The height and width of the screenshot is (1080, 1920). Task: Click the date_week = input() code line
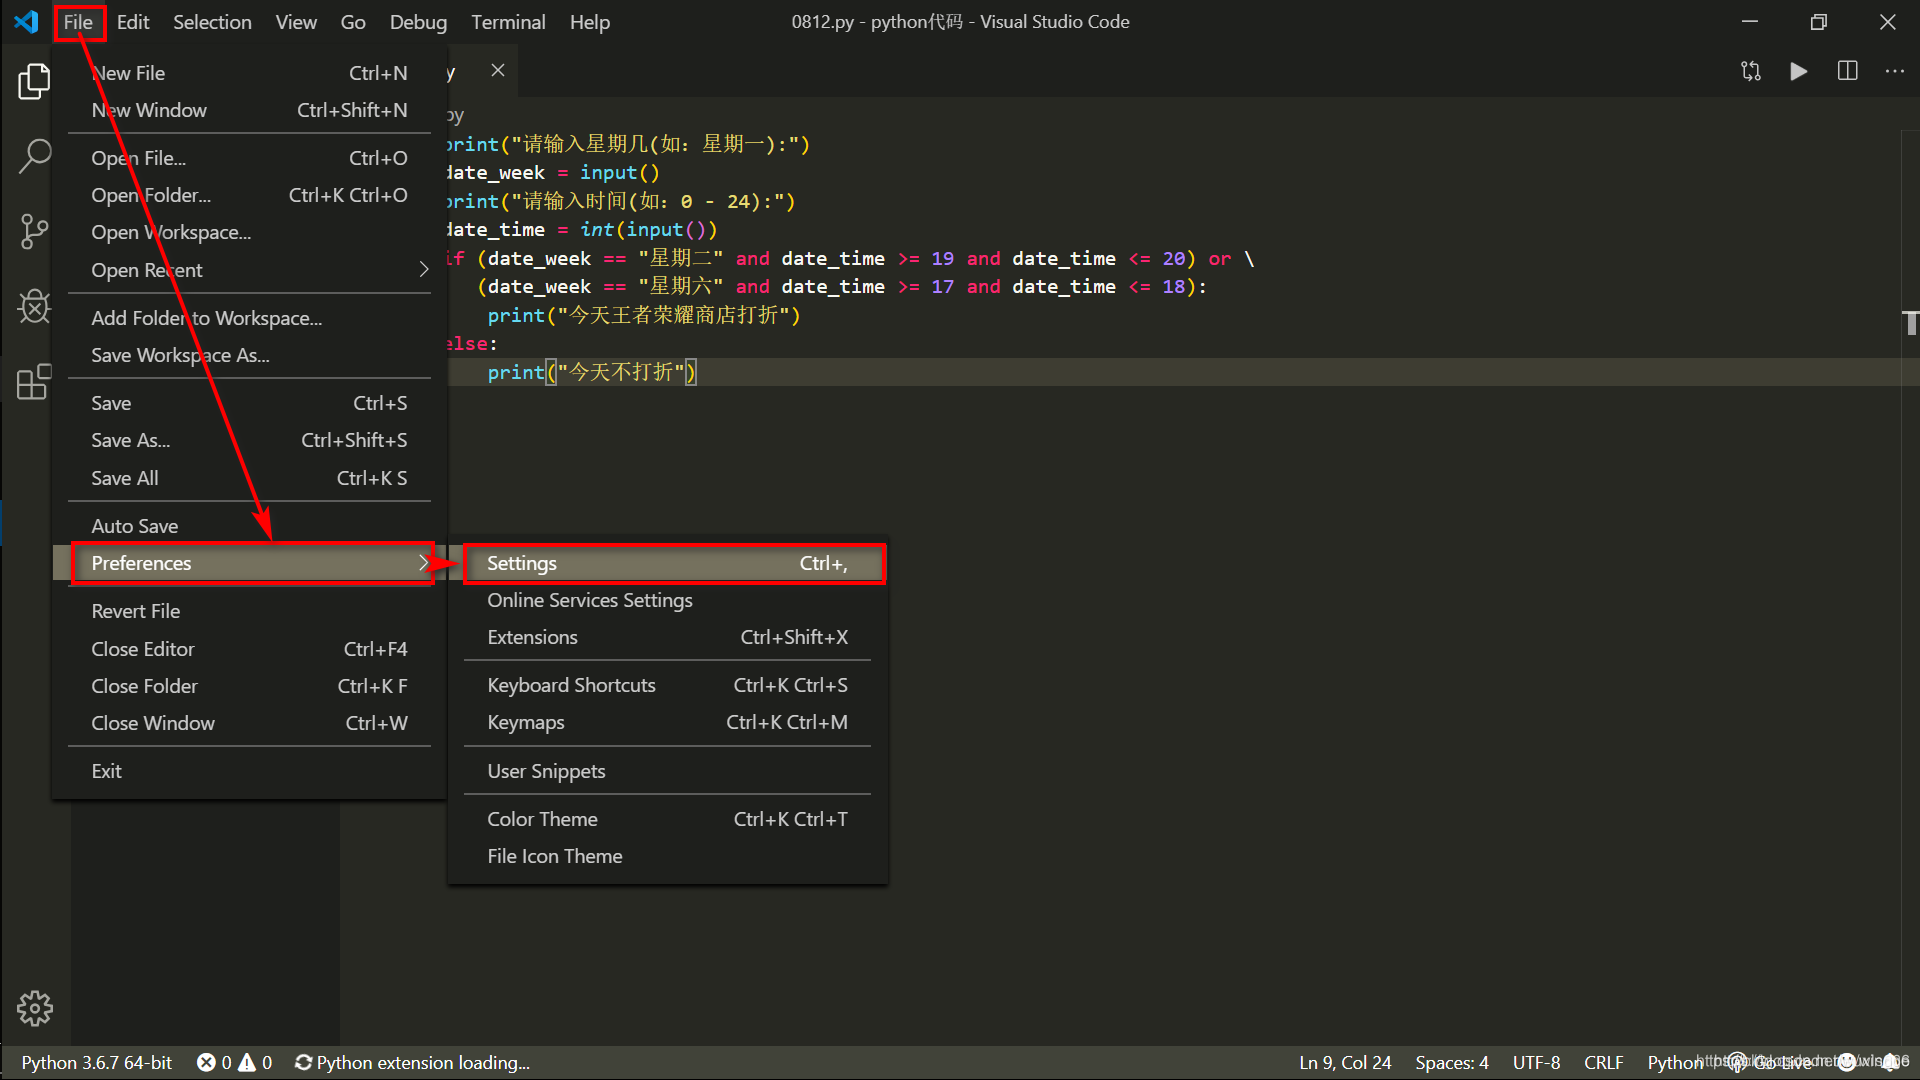pos(552,173)
